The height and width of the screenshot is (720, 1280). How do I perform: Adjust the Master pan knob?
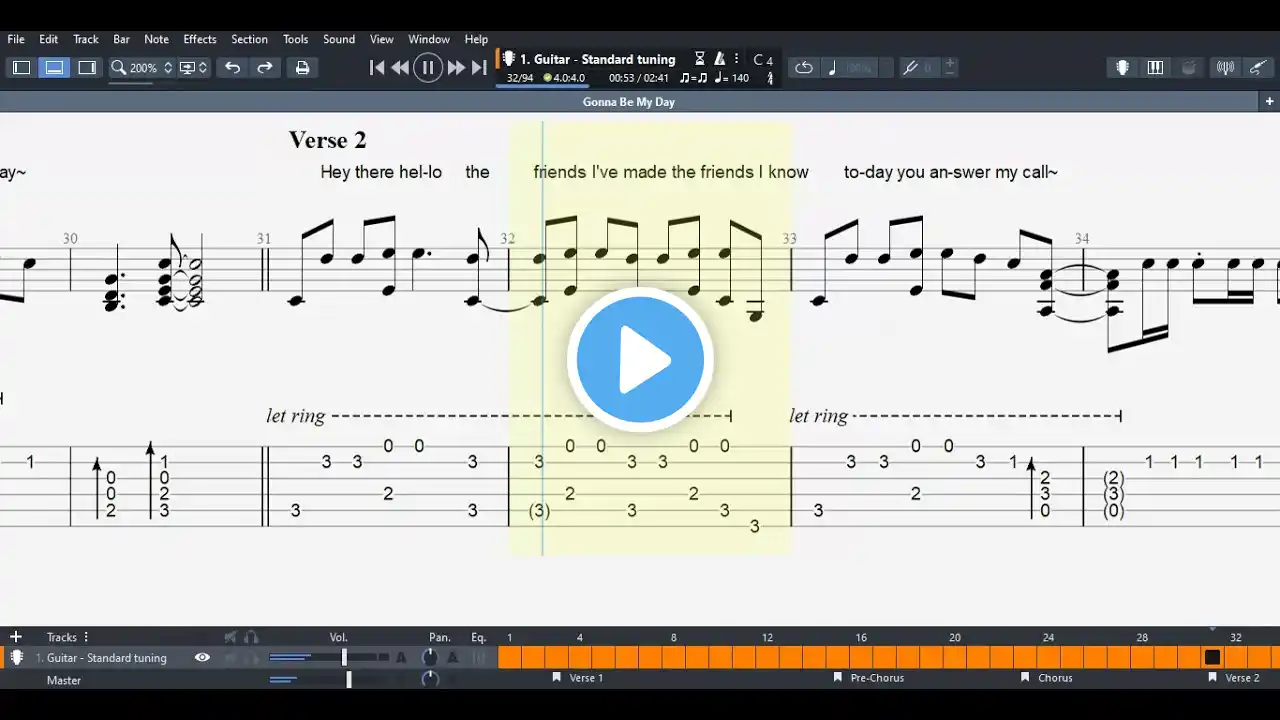click(x=430, y=679)
